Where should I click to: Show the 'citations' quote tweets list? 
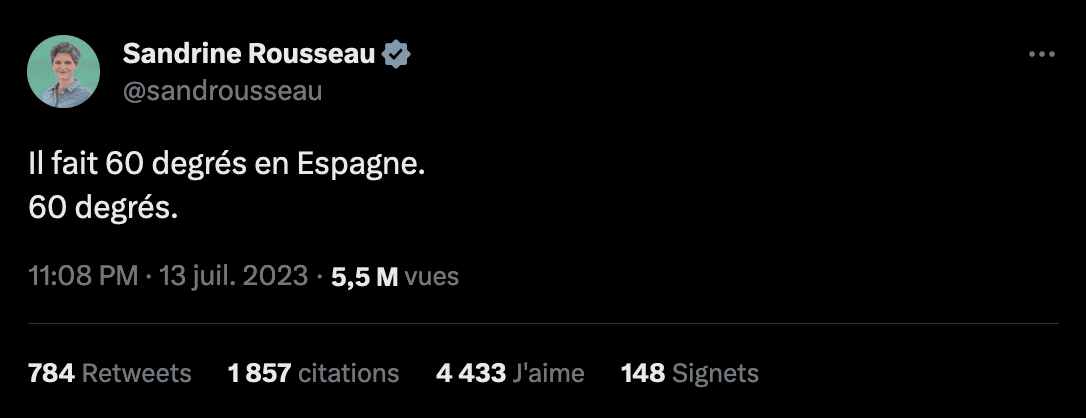click(349, 373)
